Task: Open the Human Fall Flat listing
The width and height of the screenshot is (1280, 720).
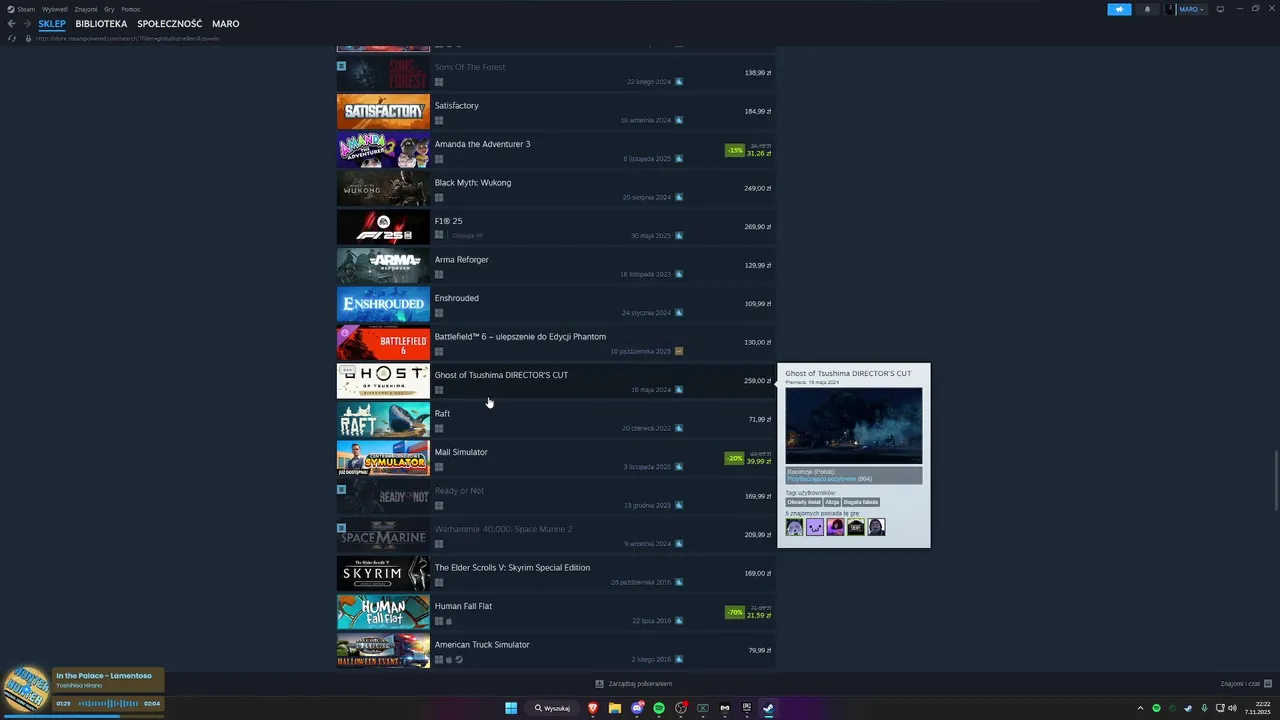Action: (x=556, y=612)
